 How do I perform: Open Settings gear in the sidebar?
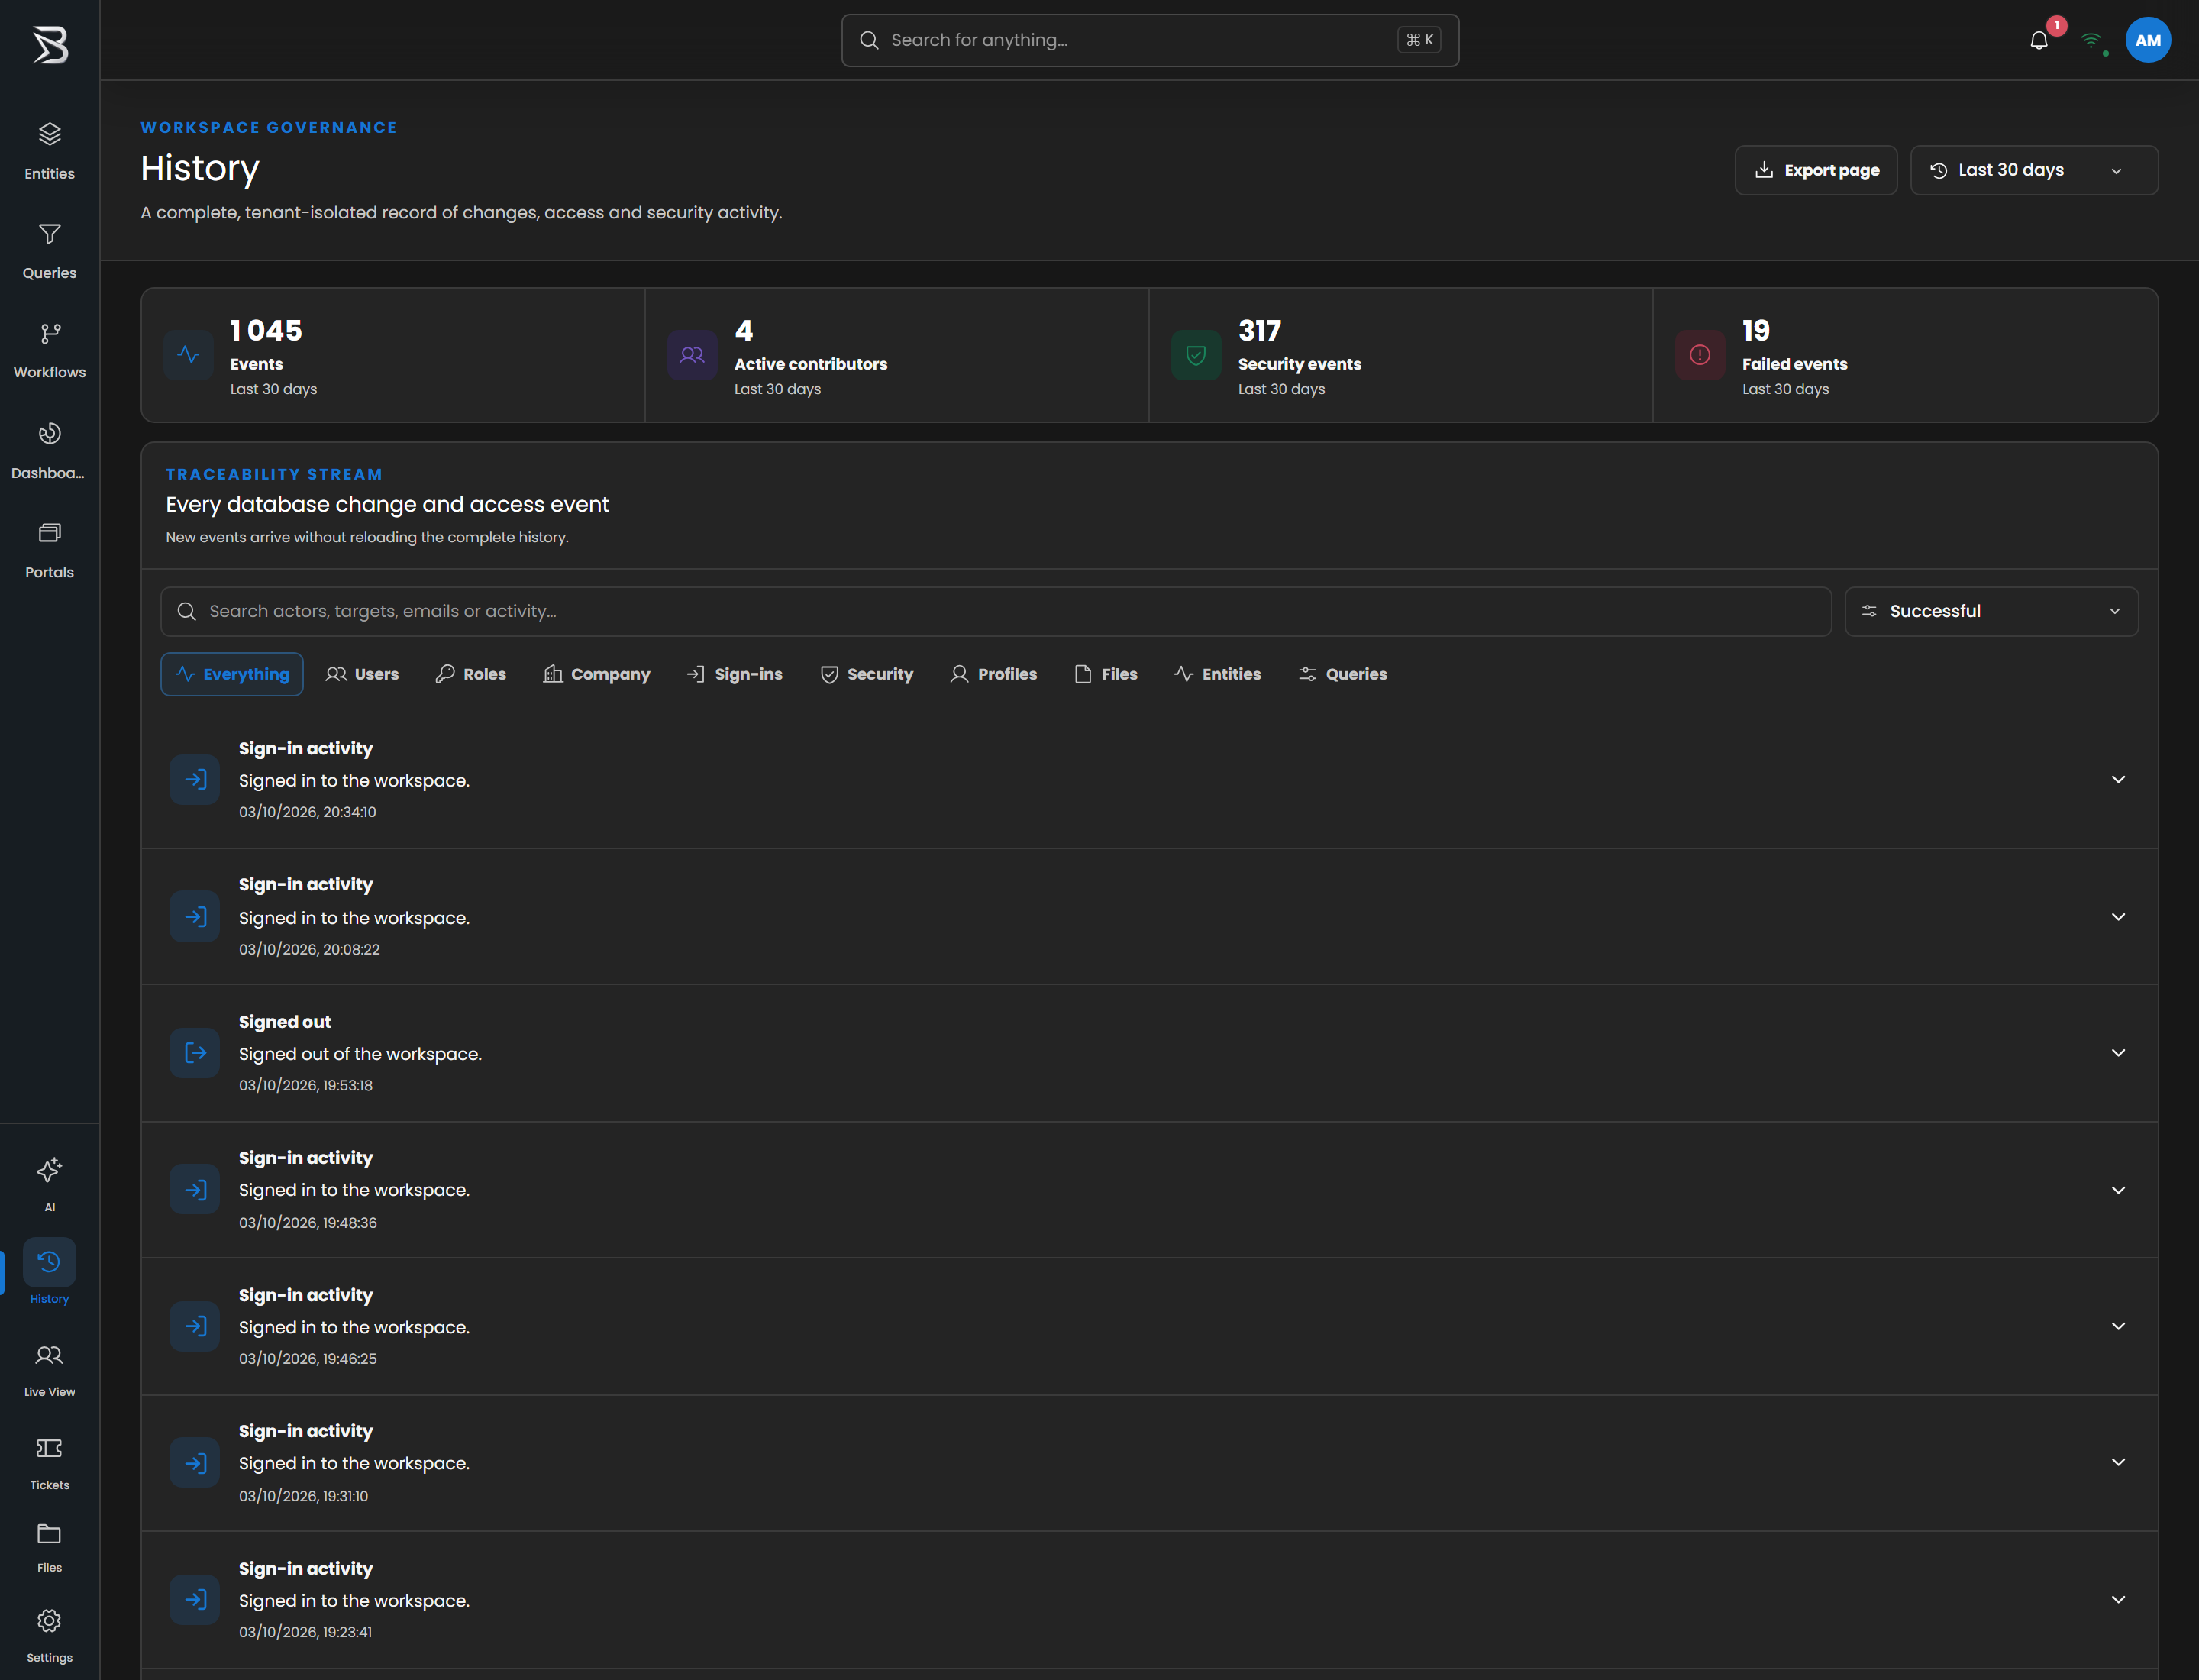click(x=49, y=1635)
